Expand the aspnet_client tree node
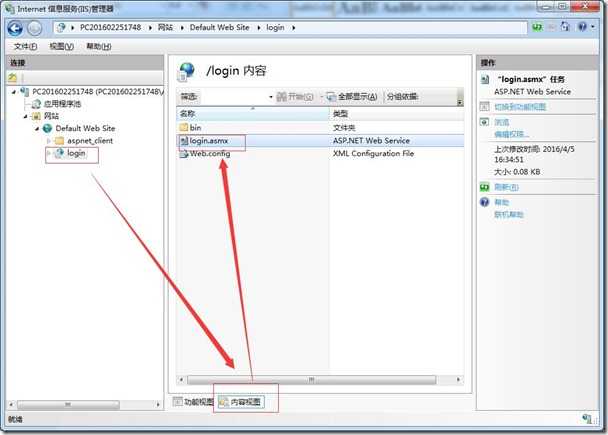608x435 pixels. [x=49, y=141]
